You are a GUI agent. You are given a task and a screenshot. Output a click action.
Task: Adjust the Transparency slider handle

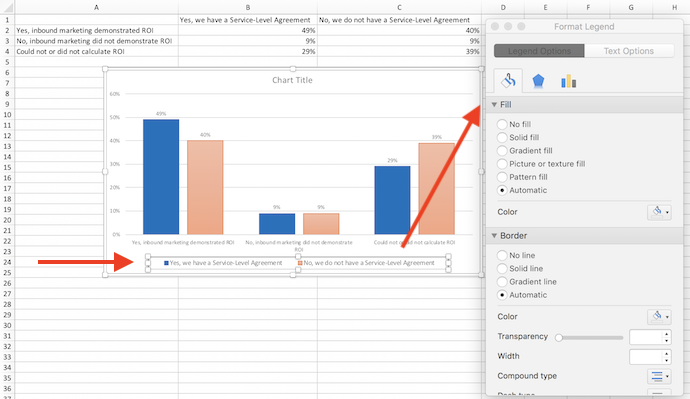558,338
